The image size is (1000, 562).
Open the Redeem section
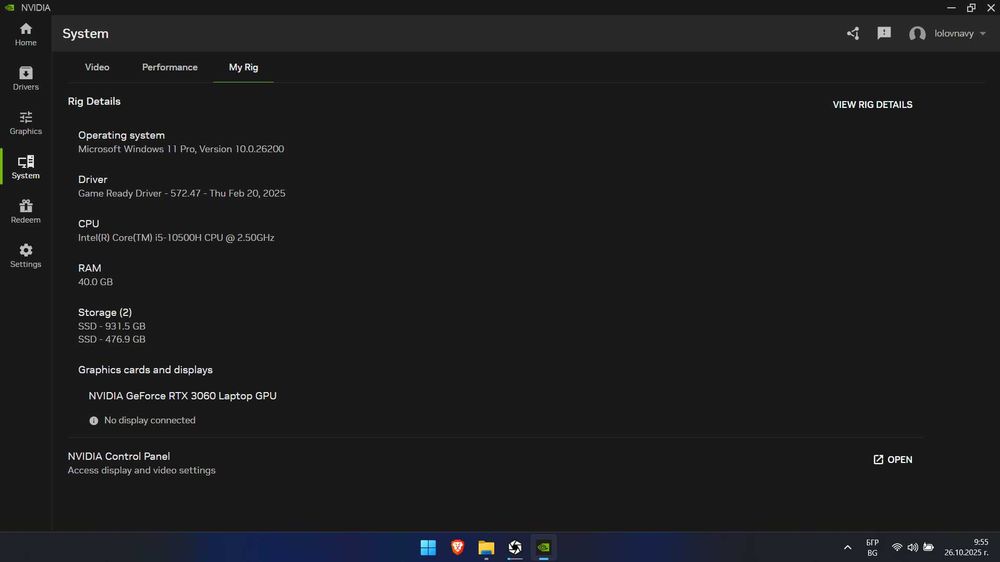26,211
